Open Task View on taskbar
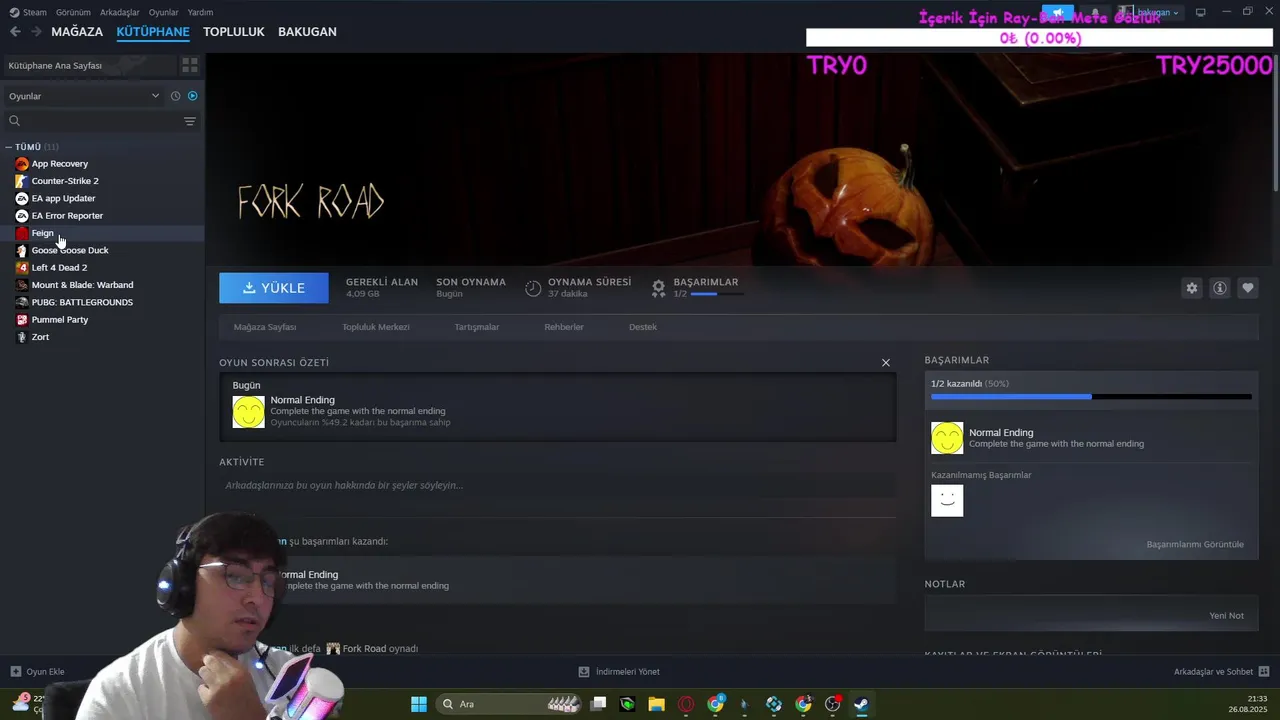Viewport: 1280px width, 720px height. click(x=598, y=704)
